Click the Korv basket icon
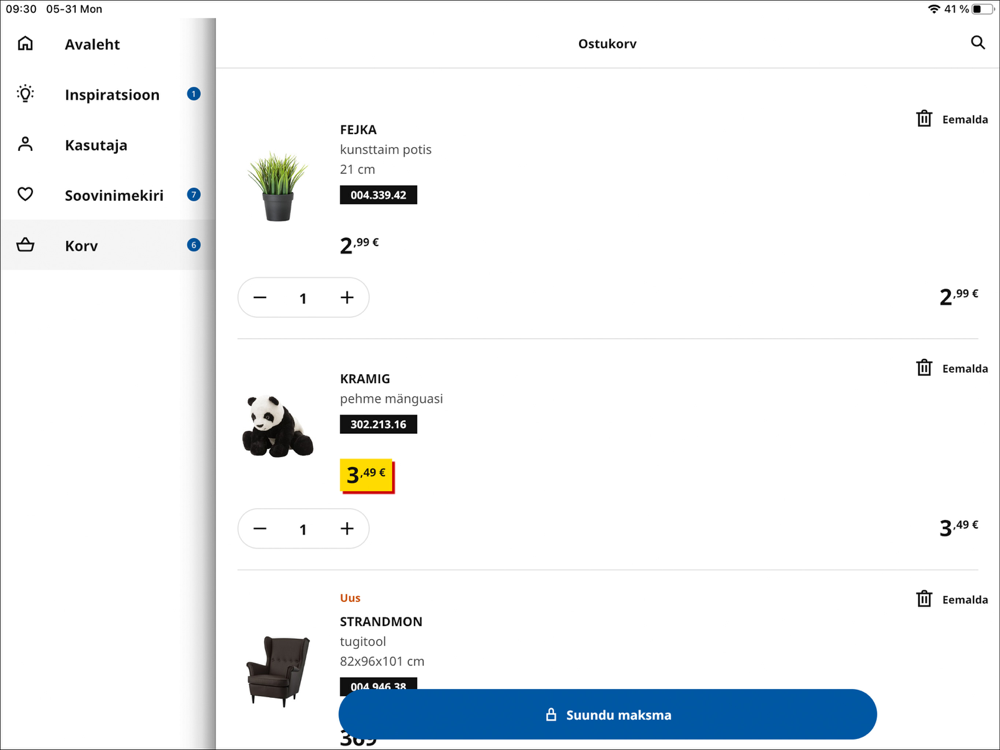This screenshot has width=1000, height=750. [26, 245]
